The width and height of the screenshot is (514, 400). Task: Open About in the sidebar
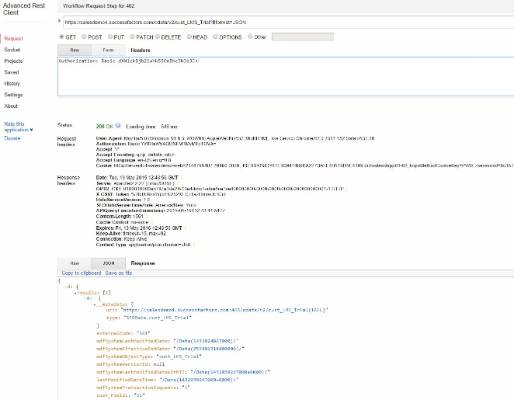(11, 106)
